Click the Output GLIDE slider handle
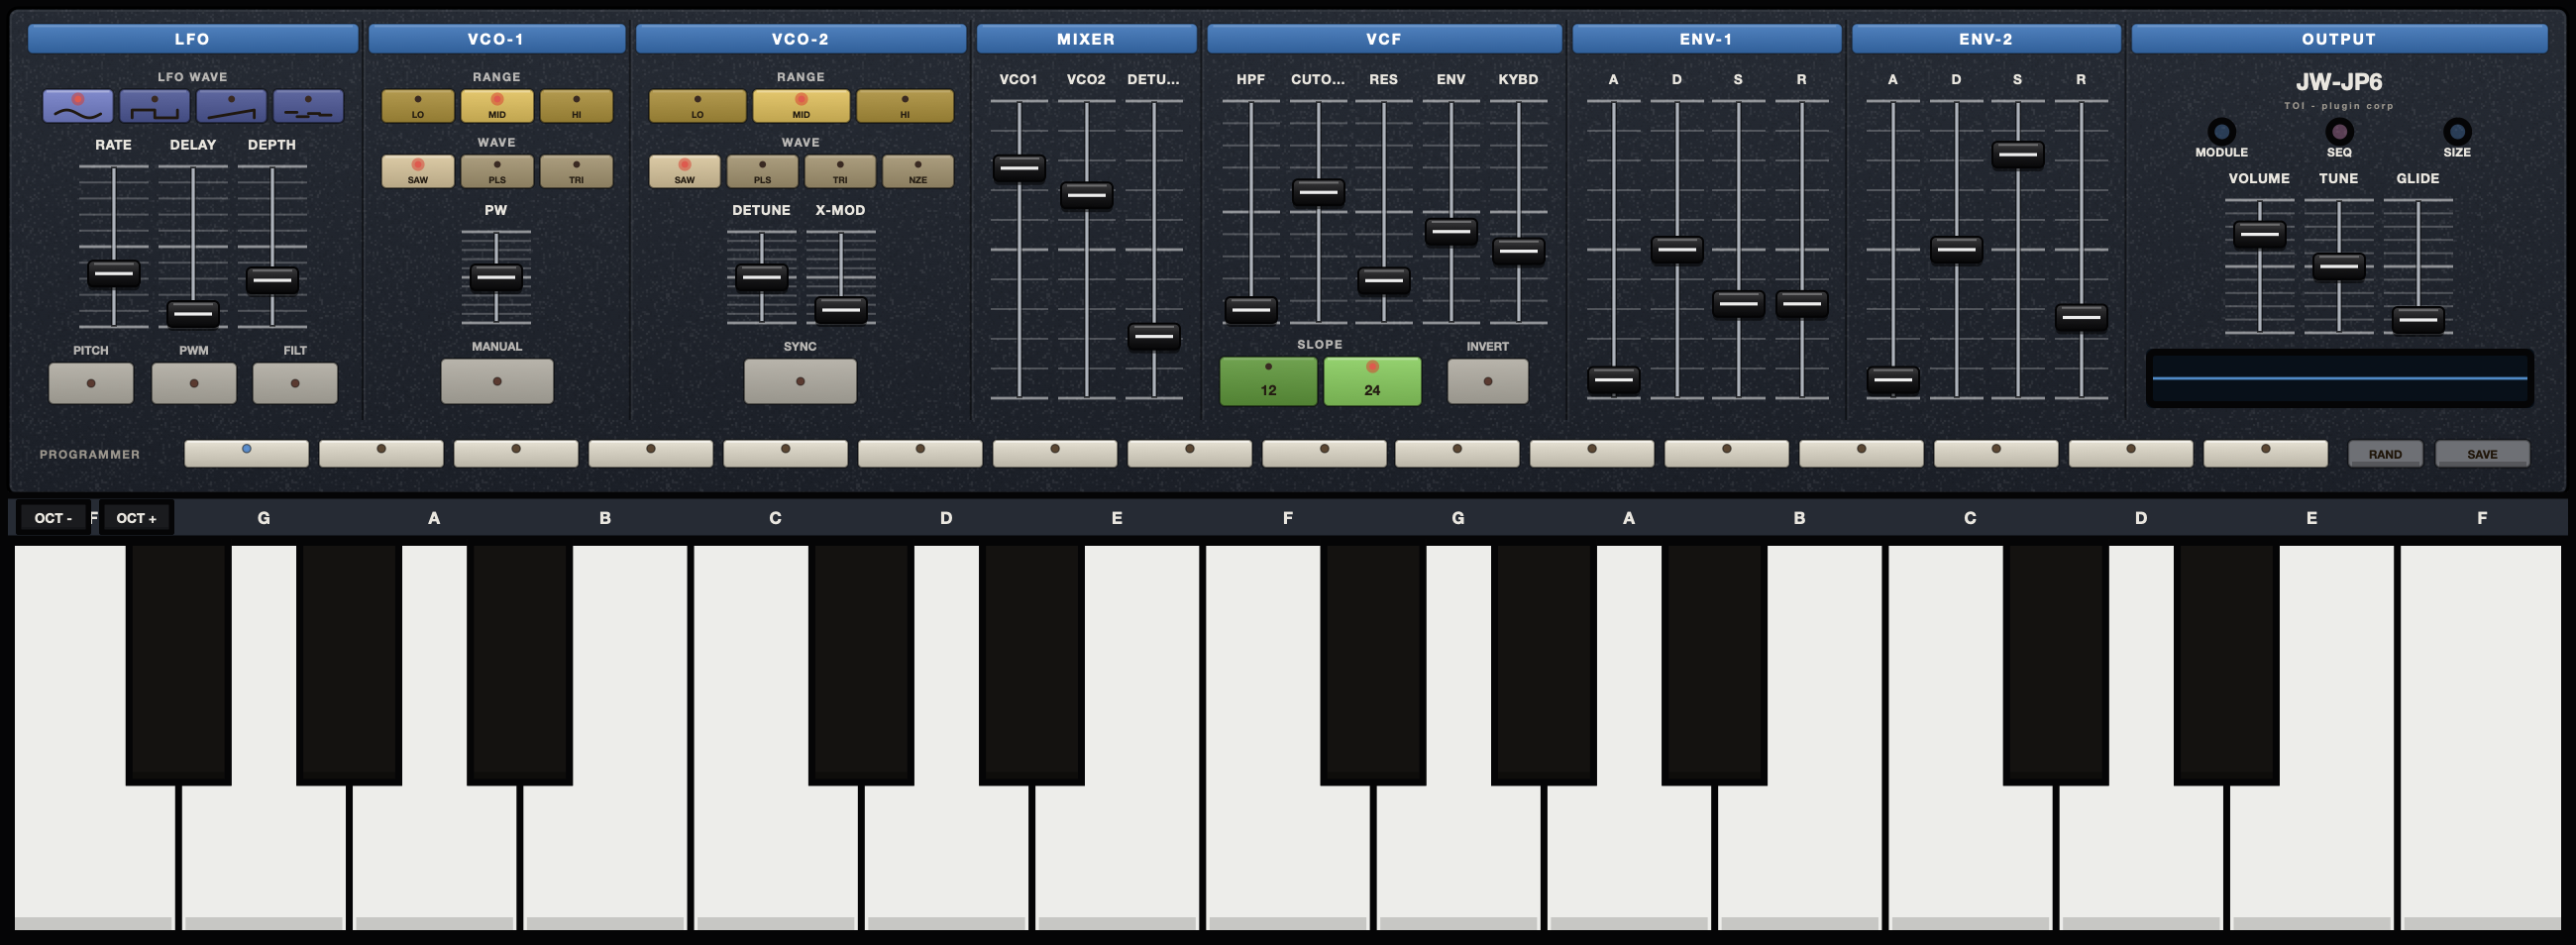The width and height of the screenshot is (2576, 945). point(2418,320)
